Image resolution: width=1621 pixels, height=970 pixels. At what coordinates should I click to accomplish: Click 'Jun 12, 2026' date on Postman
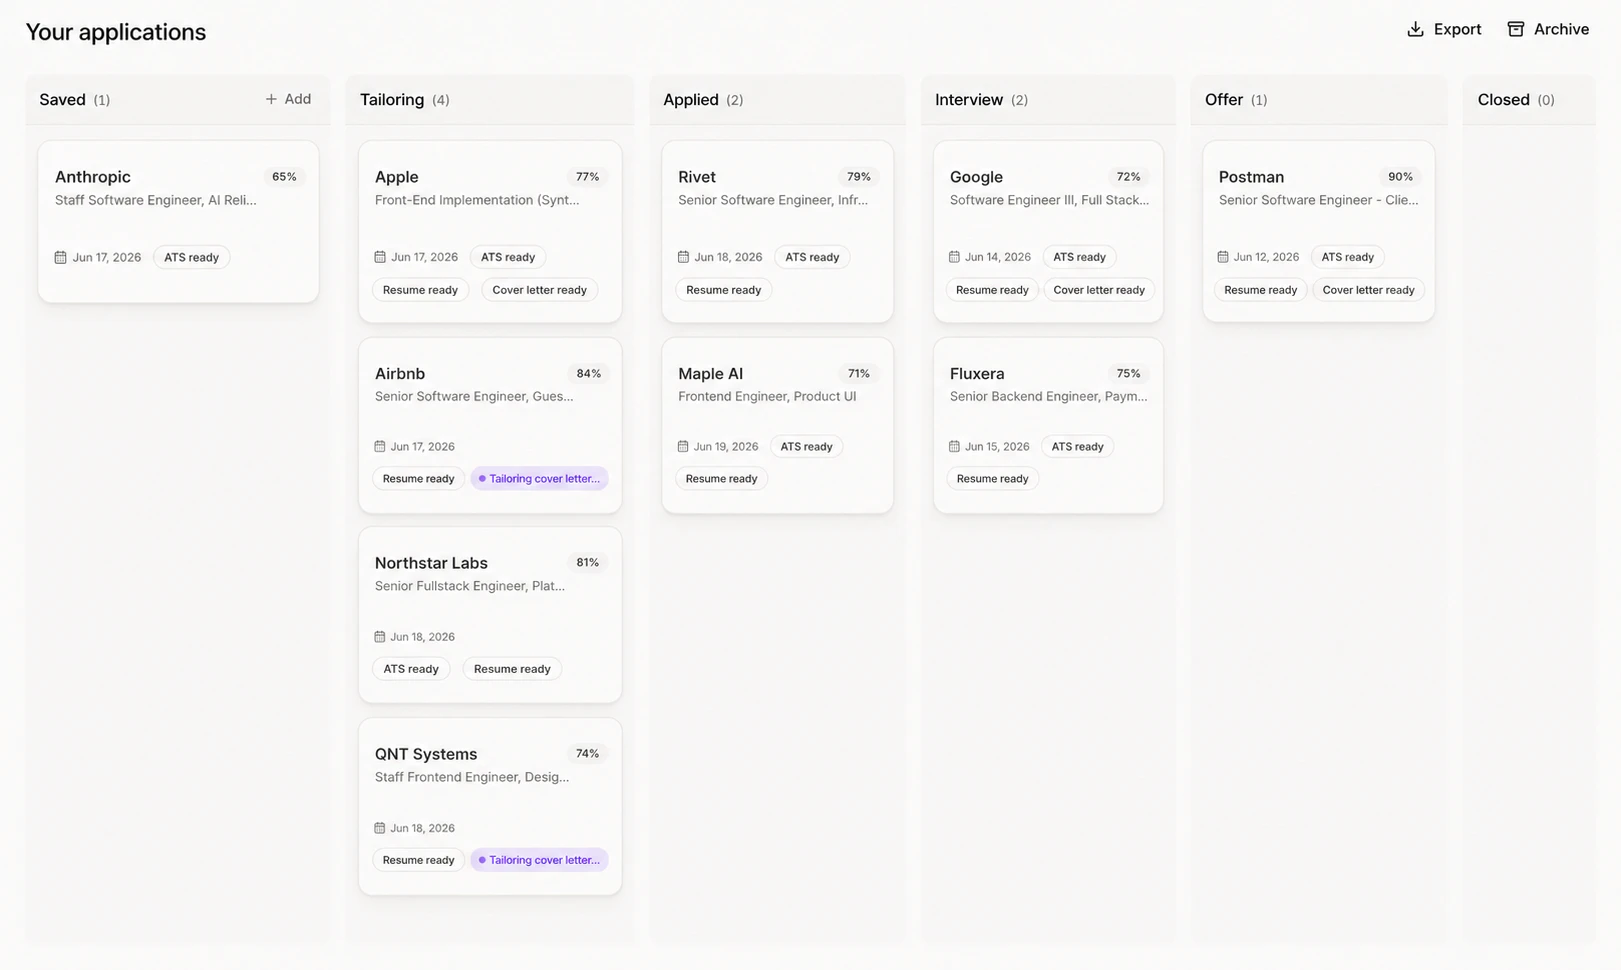coord(1266,258)
